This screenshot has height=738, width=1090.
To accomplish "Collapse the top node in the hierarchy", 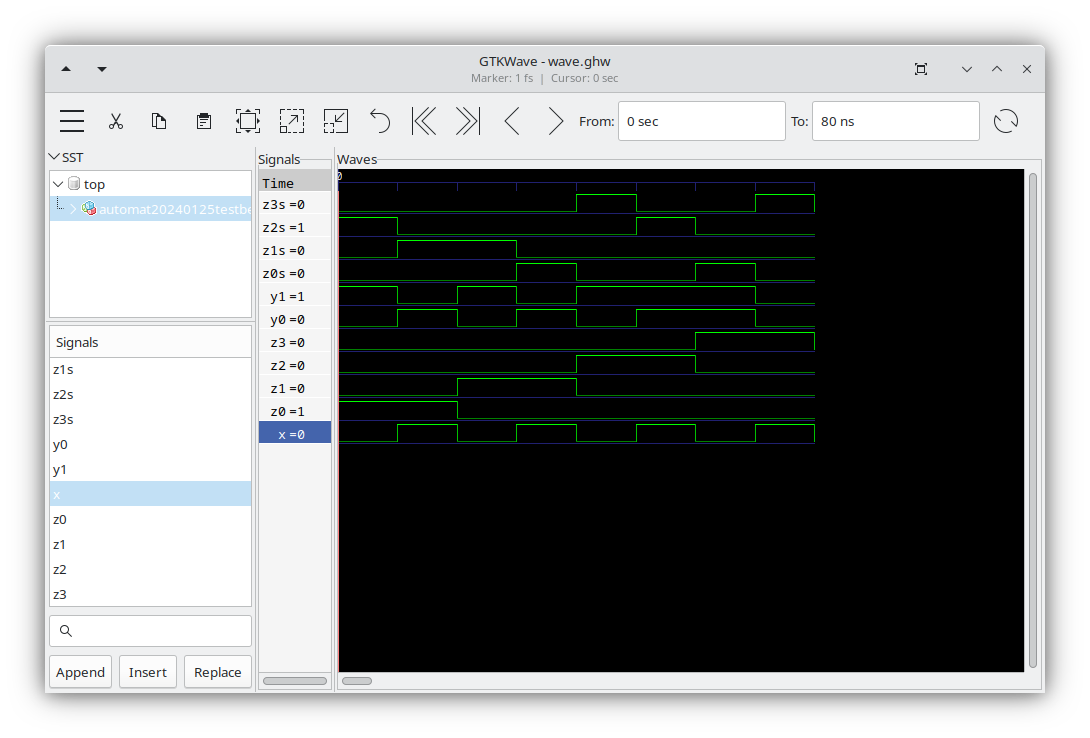I will coord(57,184).
